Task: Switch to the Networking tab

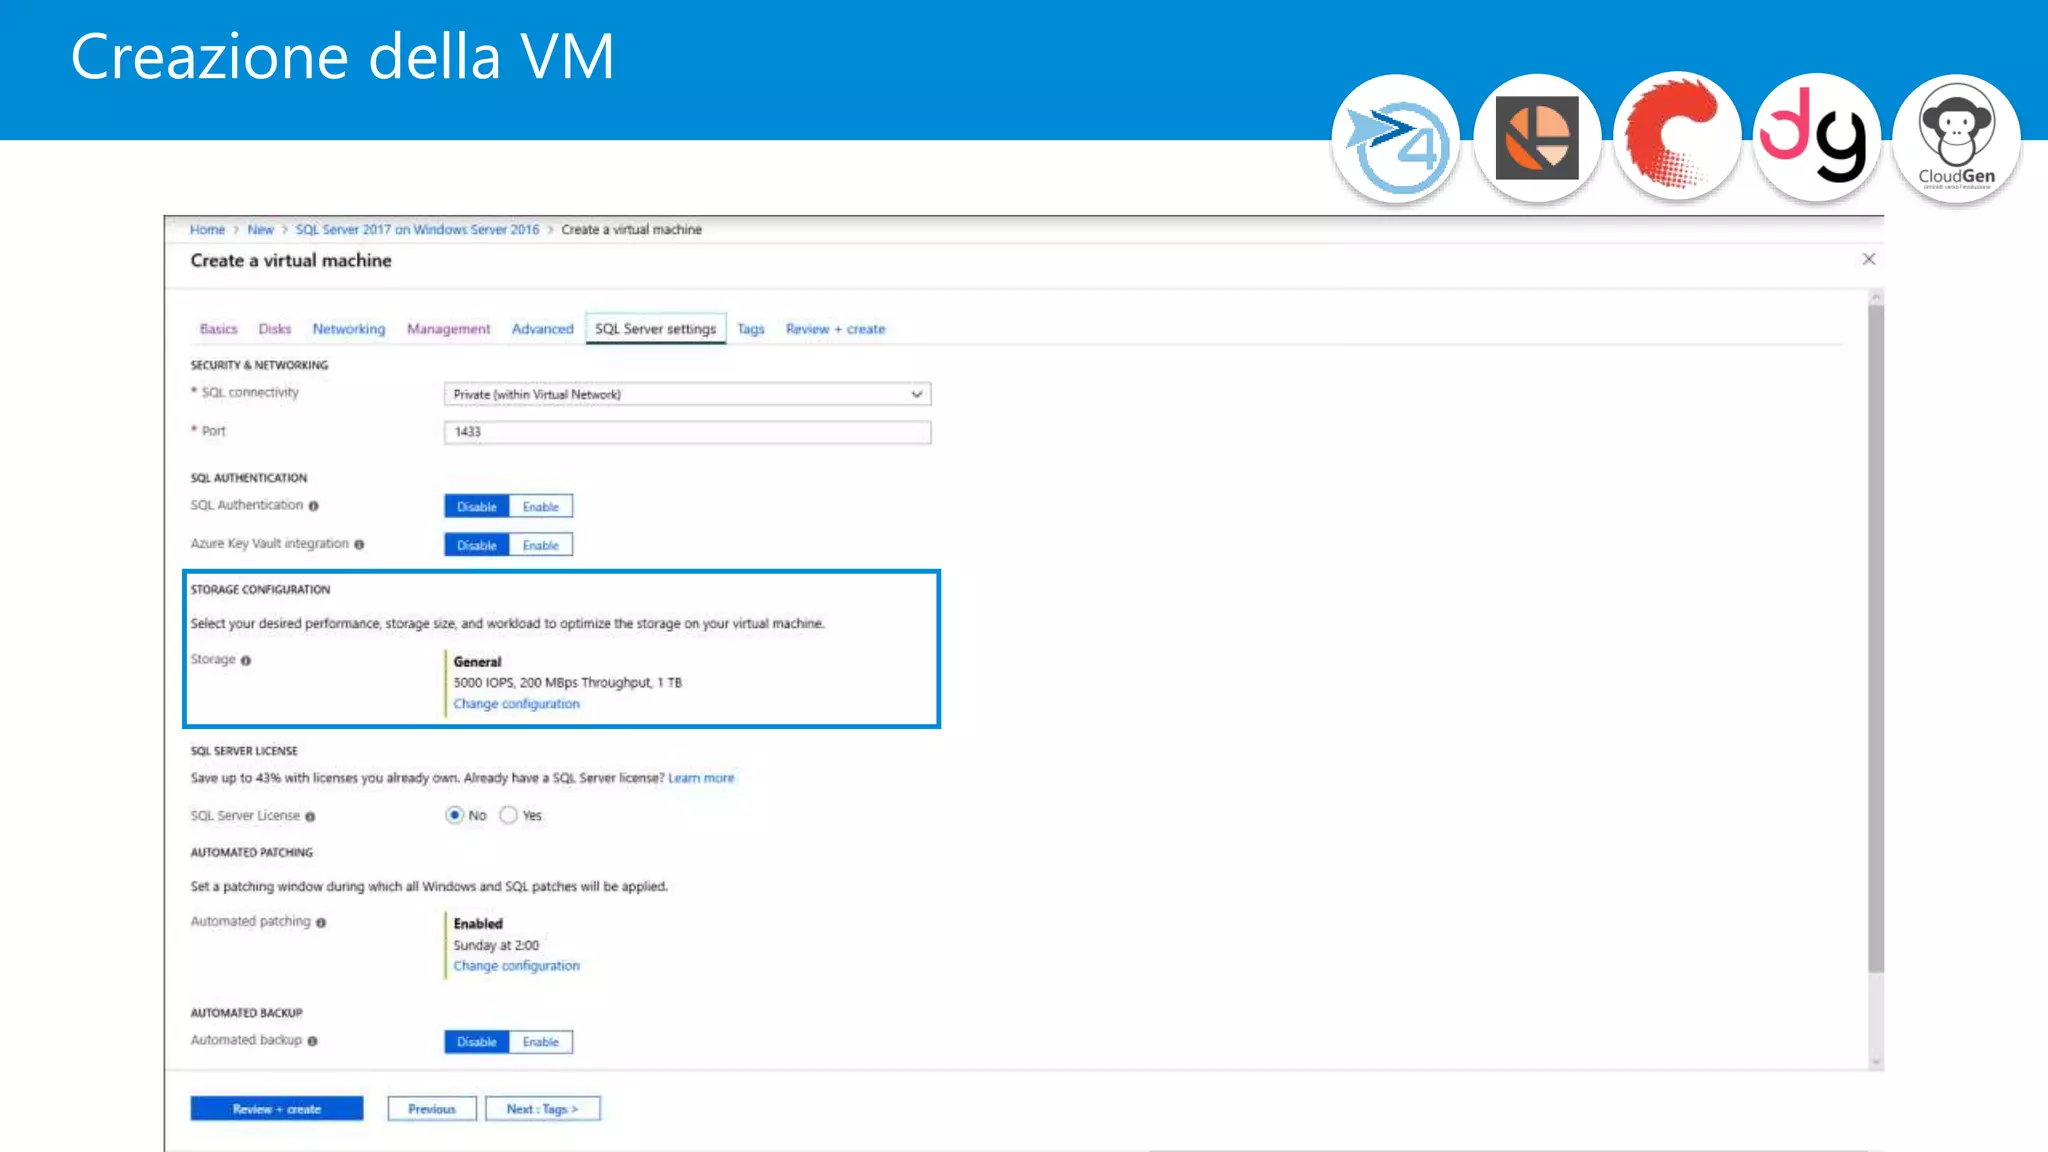Action: tap(348, 329)
